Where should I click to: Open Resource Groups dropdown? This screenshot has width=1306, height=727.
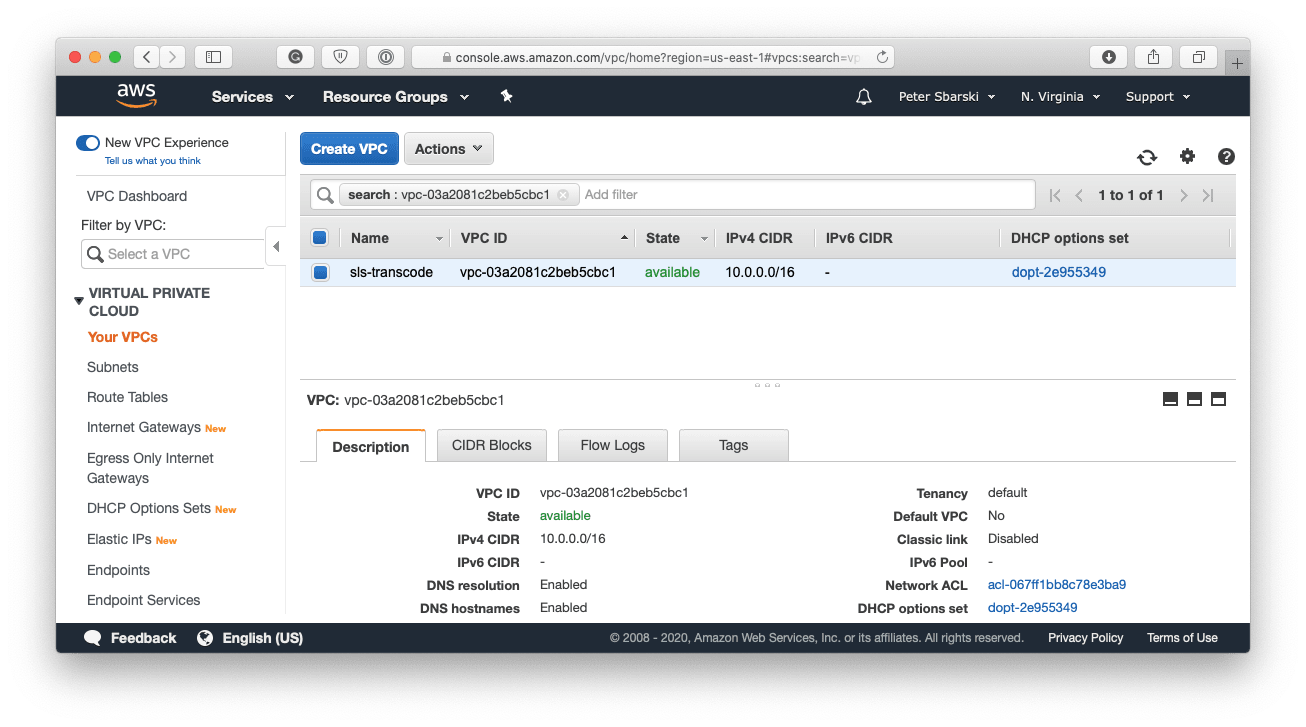tap(396, 97)
